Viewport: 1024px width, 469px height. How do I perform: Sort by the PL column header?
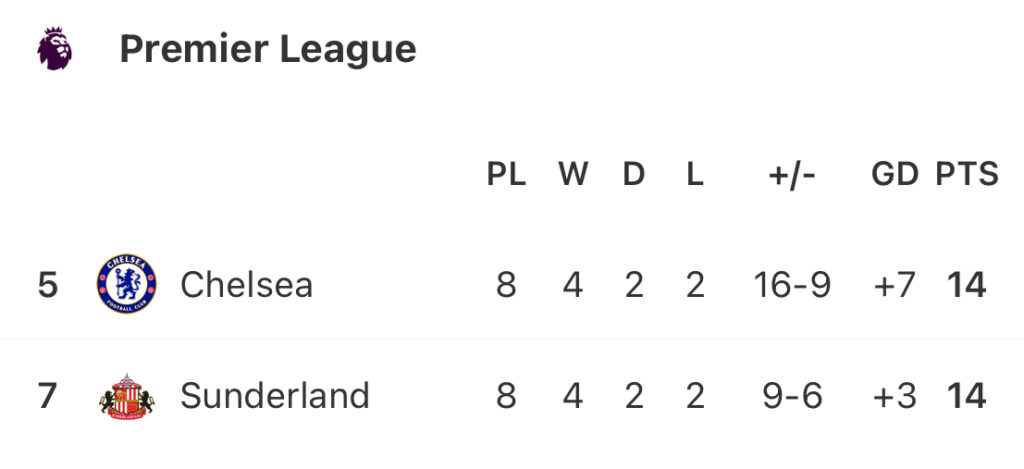506,174
